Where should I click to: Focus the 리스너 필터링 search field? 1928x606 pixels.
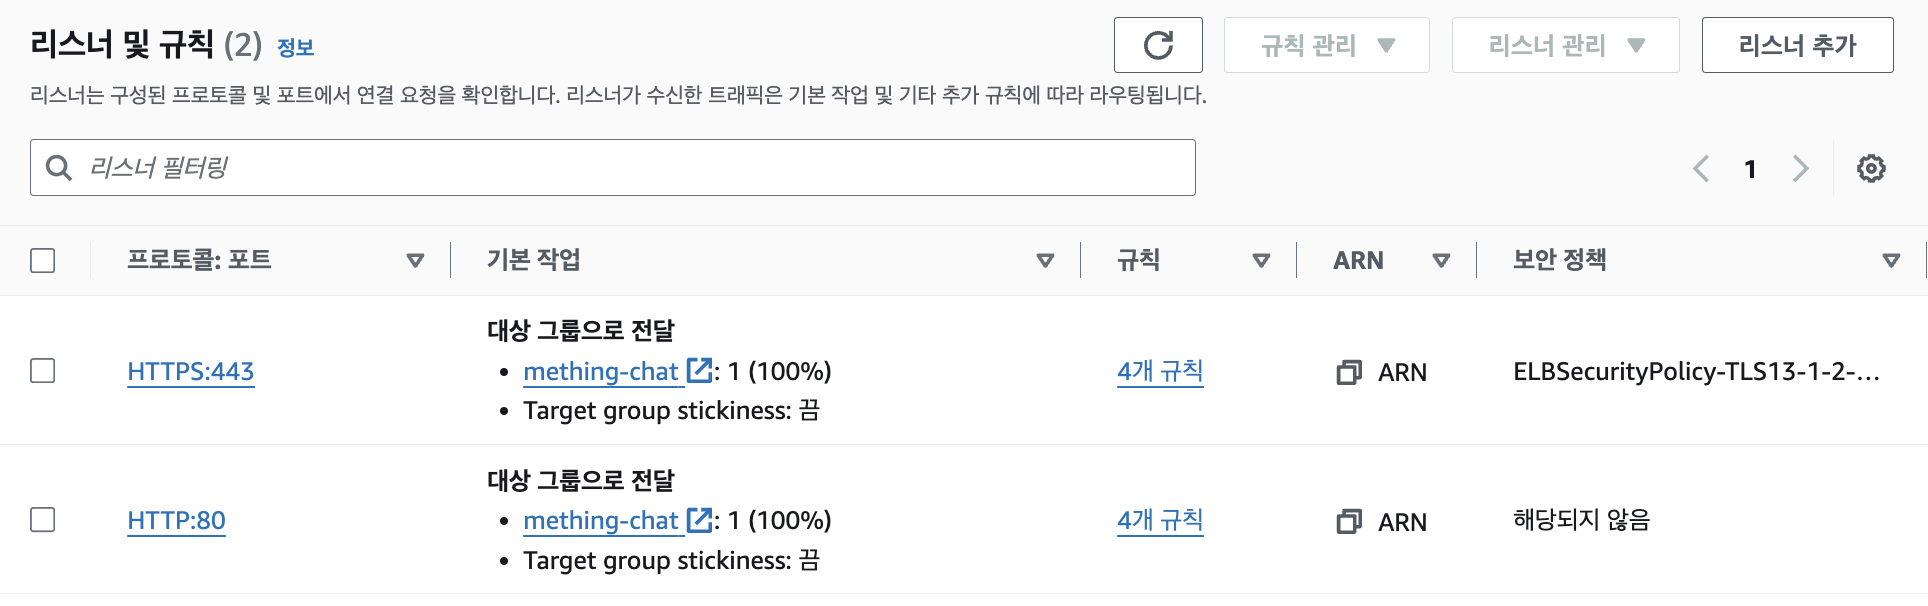[613, 168]
